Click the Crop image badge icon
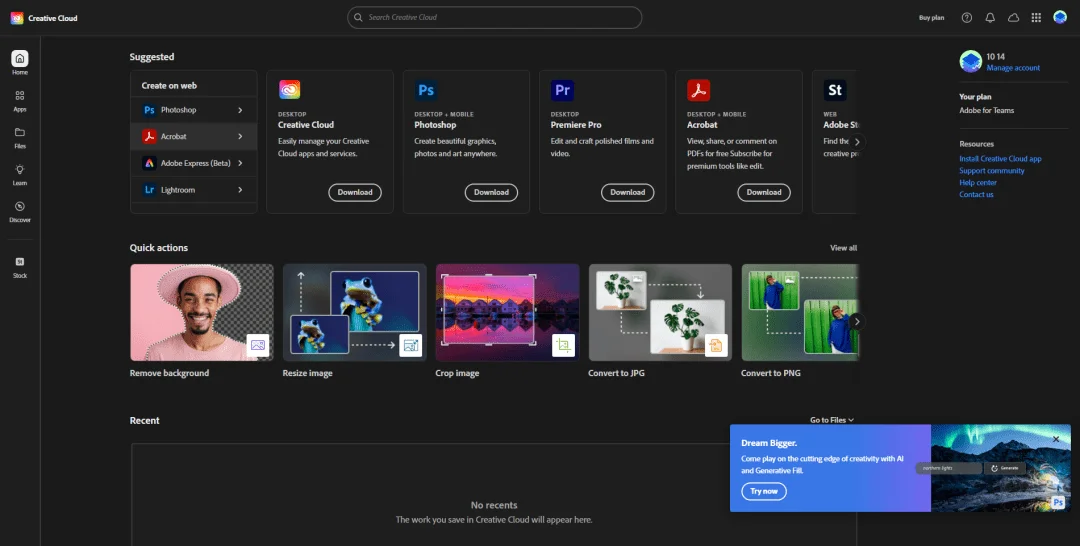 (x=563, y=345)
